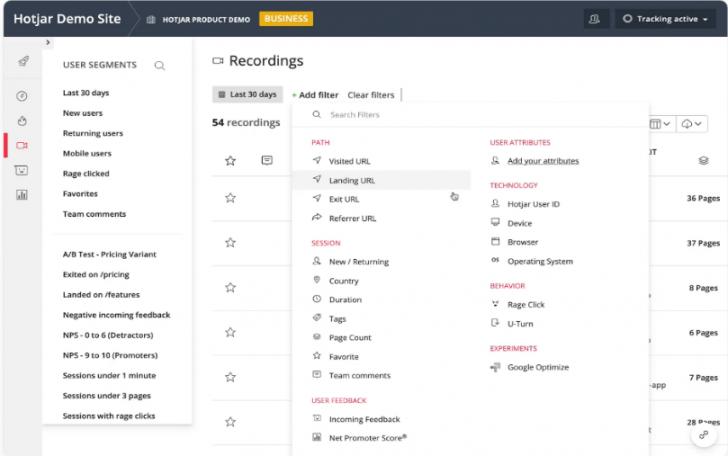Pick the Operating System filter

pos(540,261)
